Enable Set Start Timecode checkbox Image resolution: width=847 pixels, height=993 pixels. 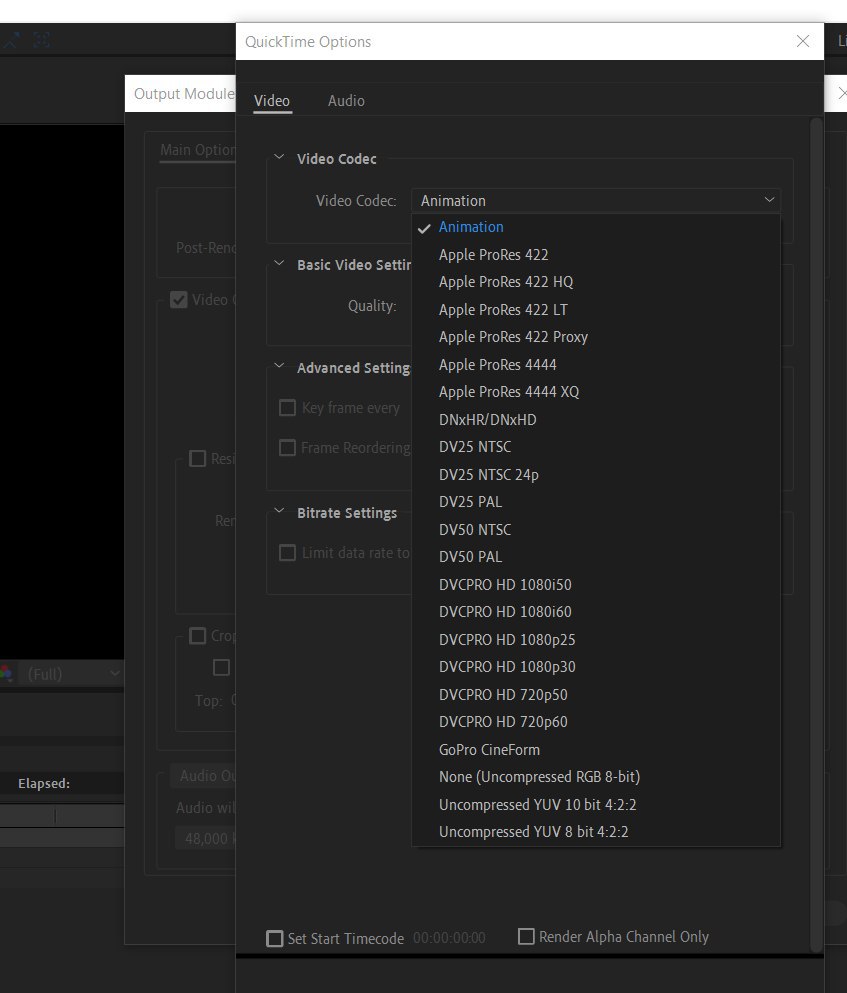pyautogui.click(x=275, y=939)
